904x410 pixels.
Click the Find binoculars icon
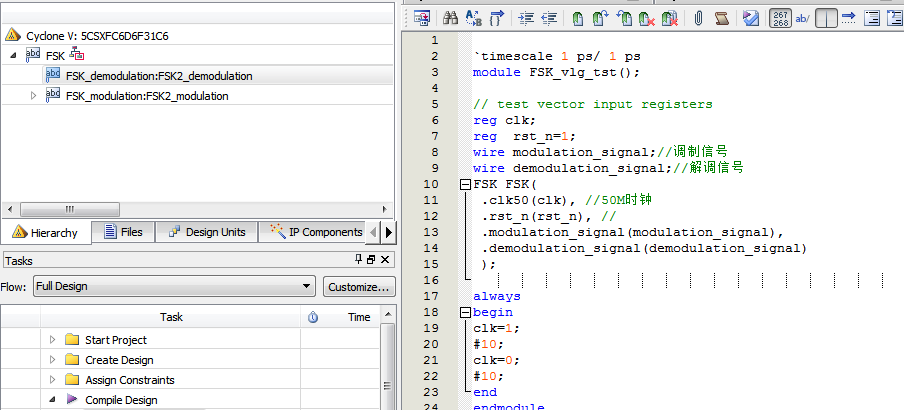(450, 18)
